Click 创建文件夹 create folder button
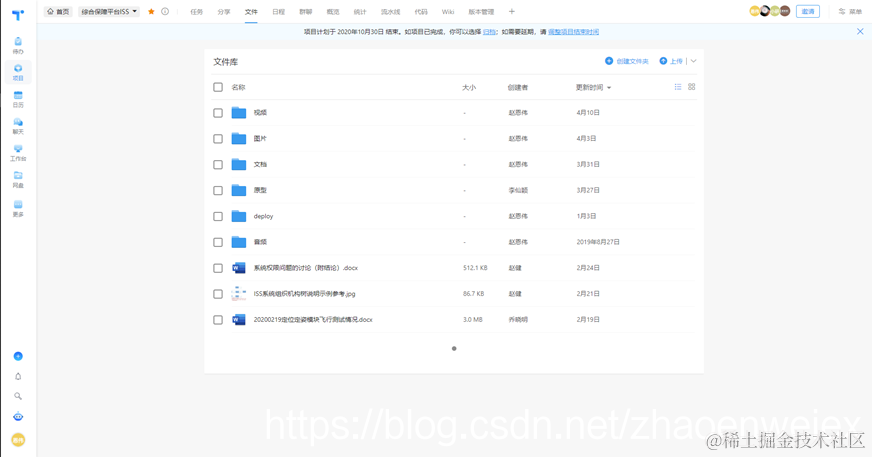Viewport: 872px width, 457px height. click(x=627, y=61)
